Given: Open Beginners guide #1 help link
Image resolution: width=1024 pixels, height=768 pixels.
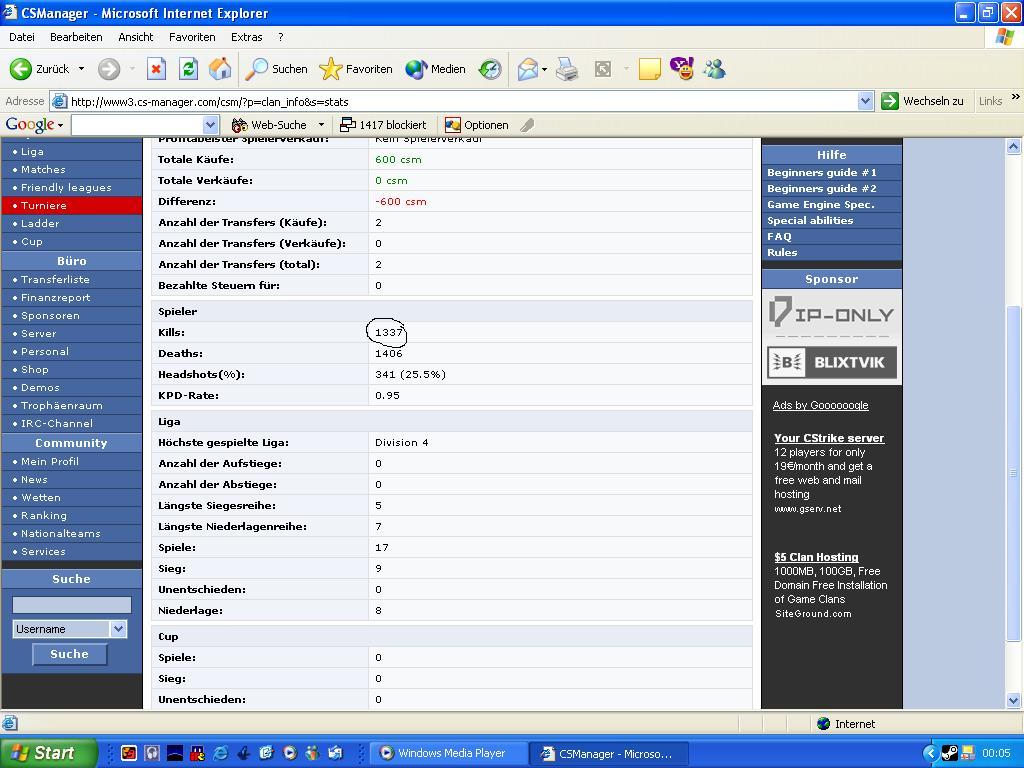Looking at the screenshot, I should (x=822, y=172).
